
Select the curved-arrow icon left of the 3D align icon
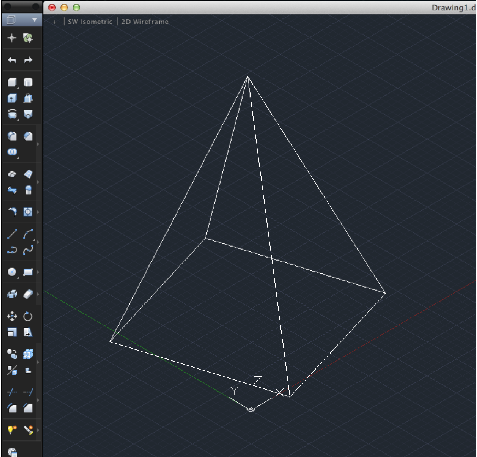[x=12, y=212]
